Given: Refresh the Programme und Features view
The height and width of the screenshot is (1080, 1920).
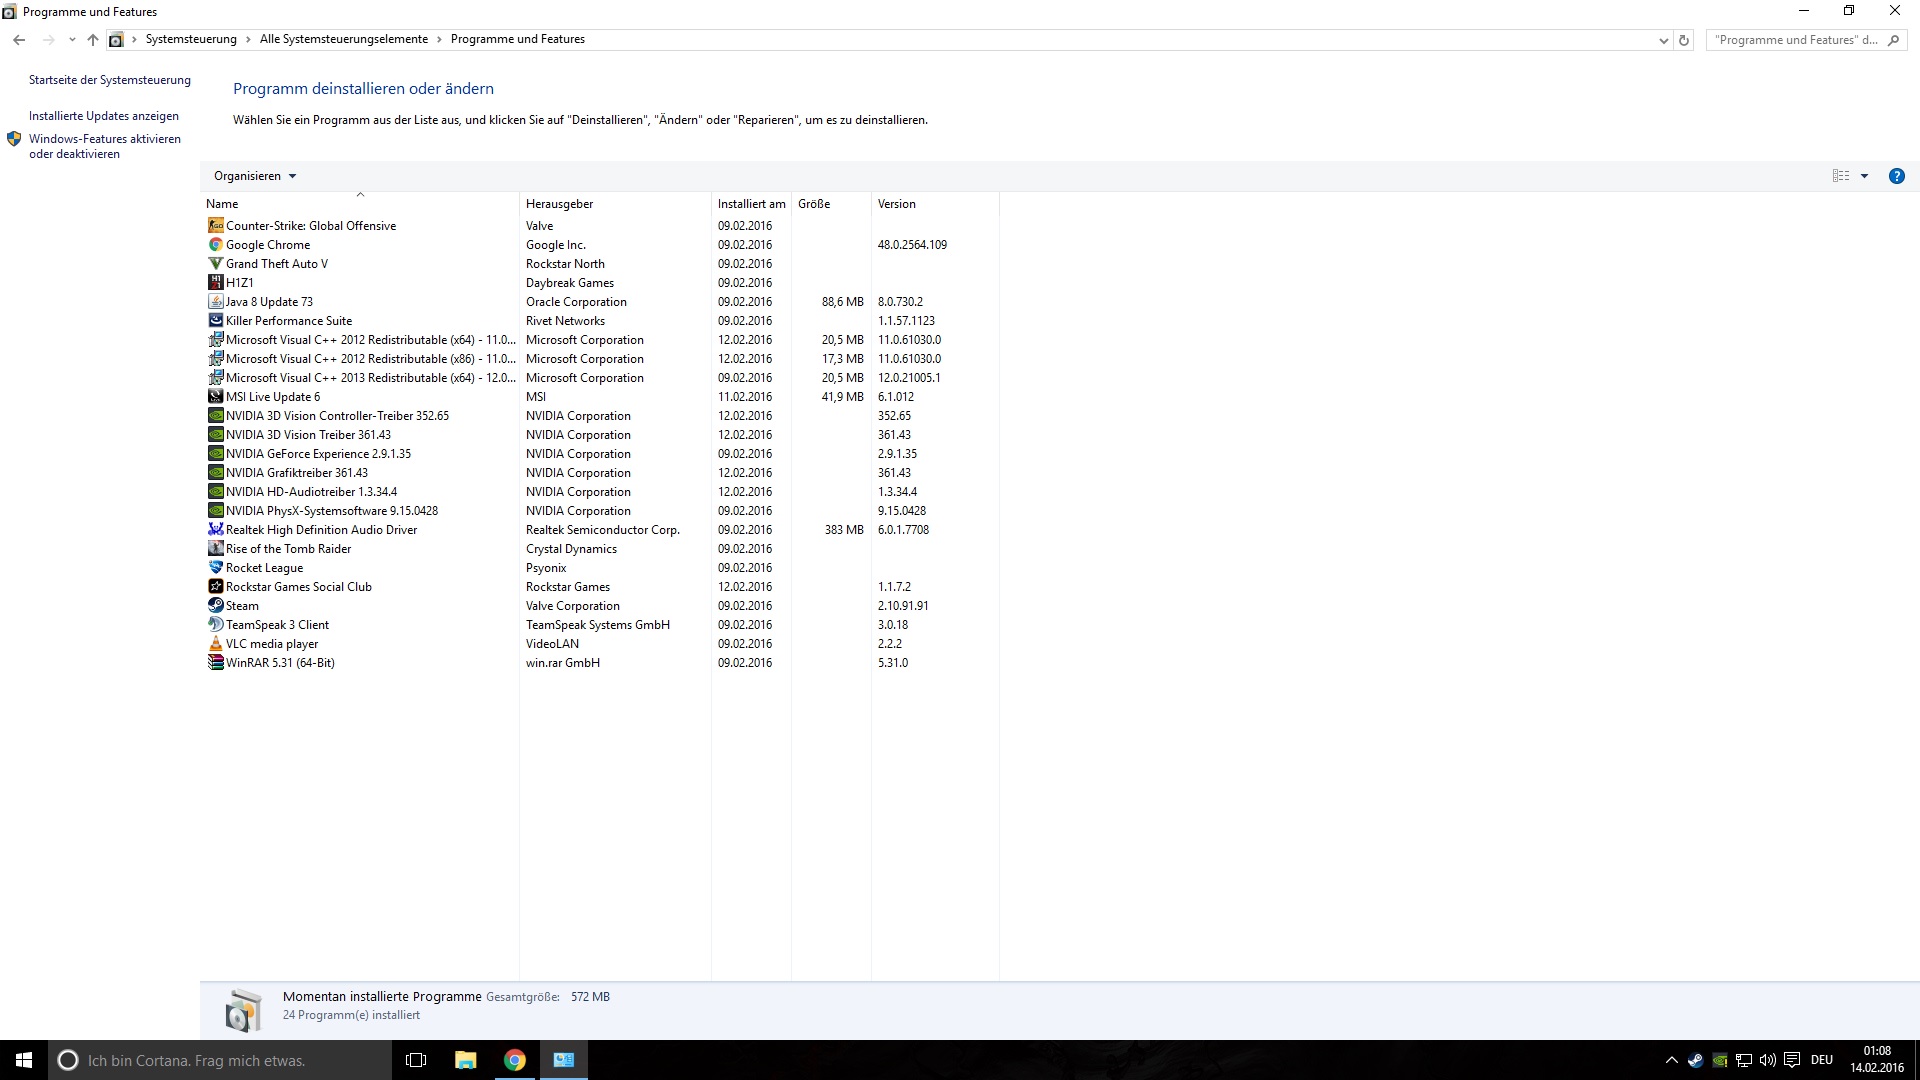Looking at the screenshot, I should tap(1684, 40).
